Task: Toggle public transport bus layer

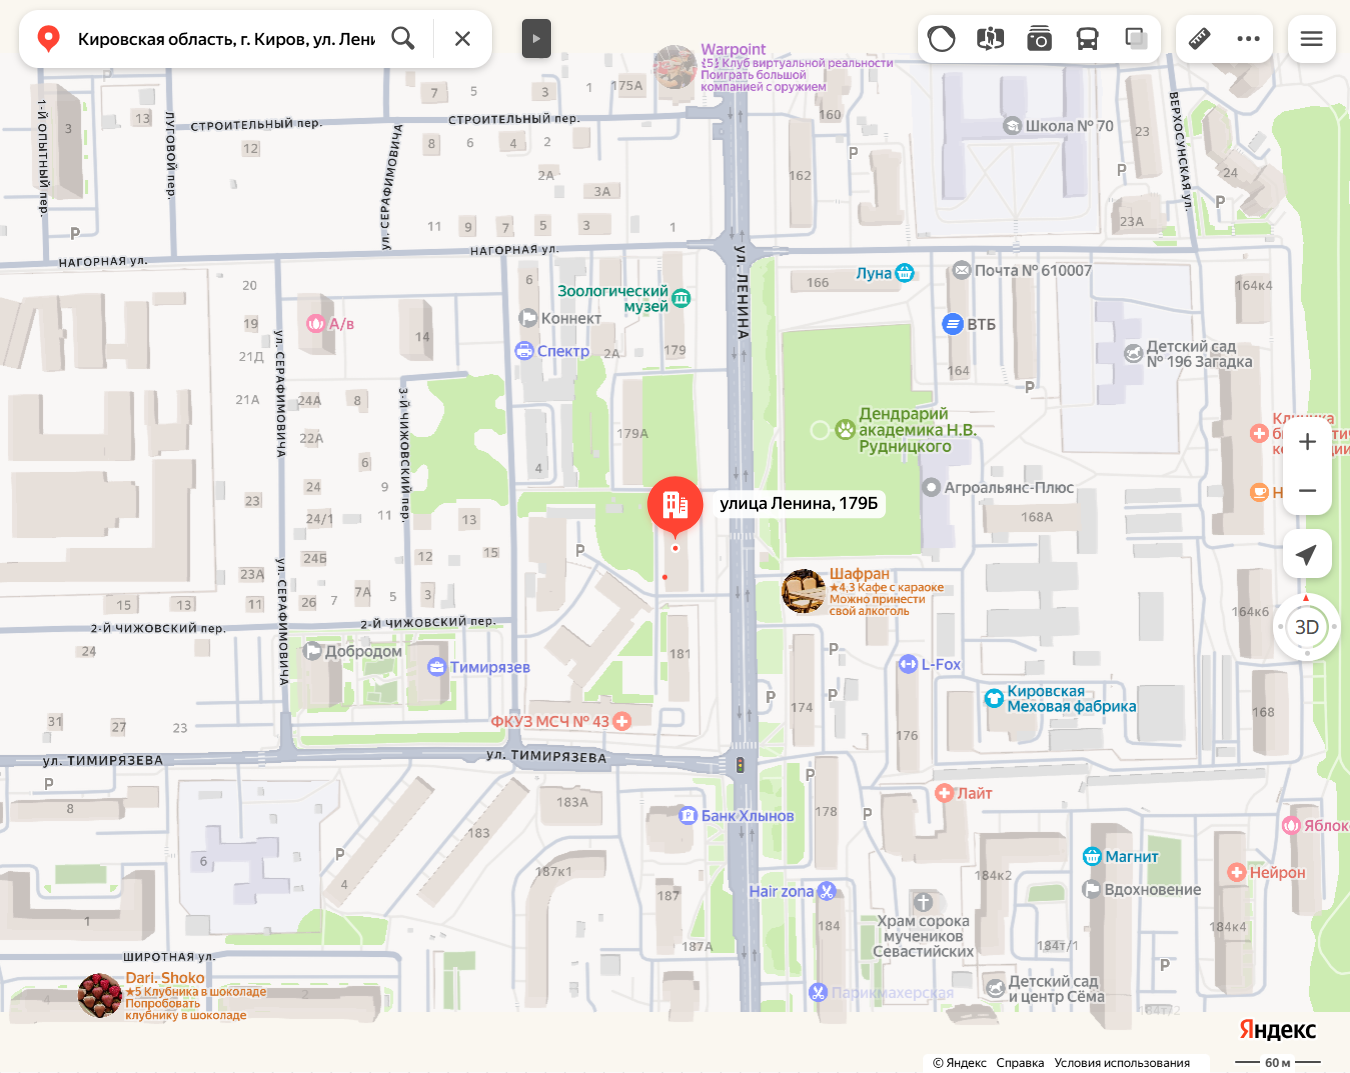Action: click(1087, 39)
